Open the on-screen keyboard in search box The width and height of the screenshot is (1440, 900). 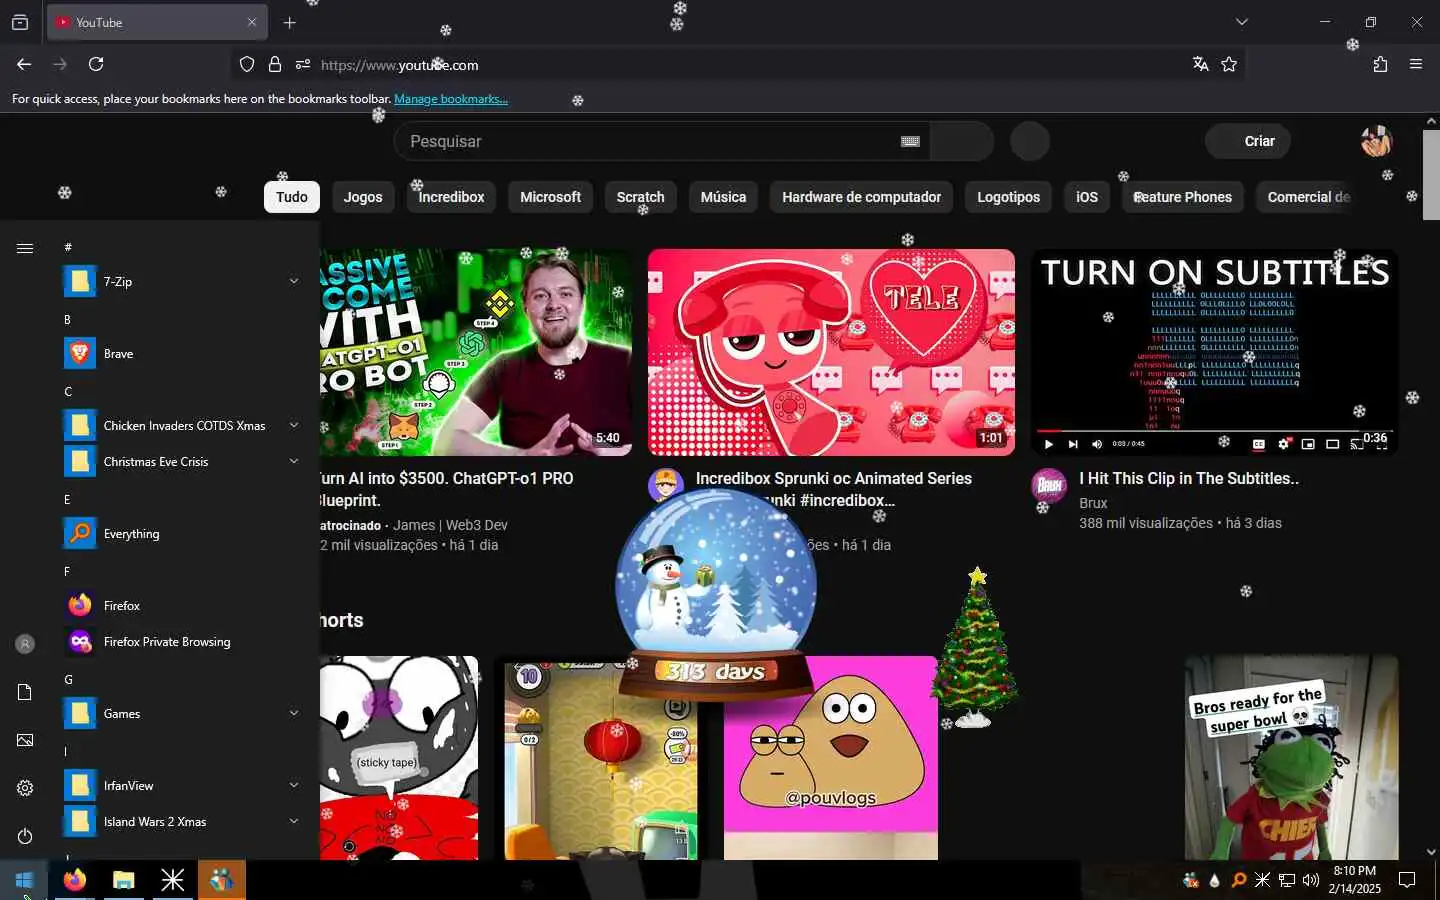[x=910, y=141]
